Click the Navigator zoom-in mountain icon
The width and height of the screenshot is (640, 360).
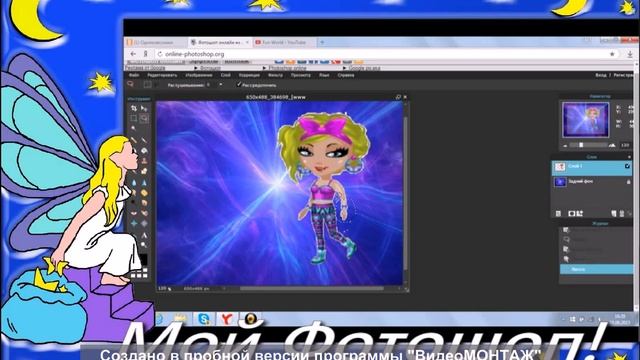[612, 145]
